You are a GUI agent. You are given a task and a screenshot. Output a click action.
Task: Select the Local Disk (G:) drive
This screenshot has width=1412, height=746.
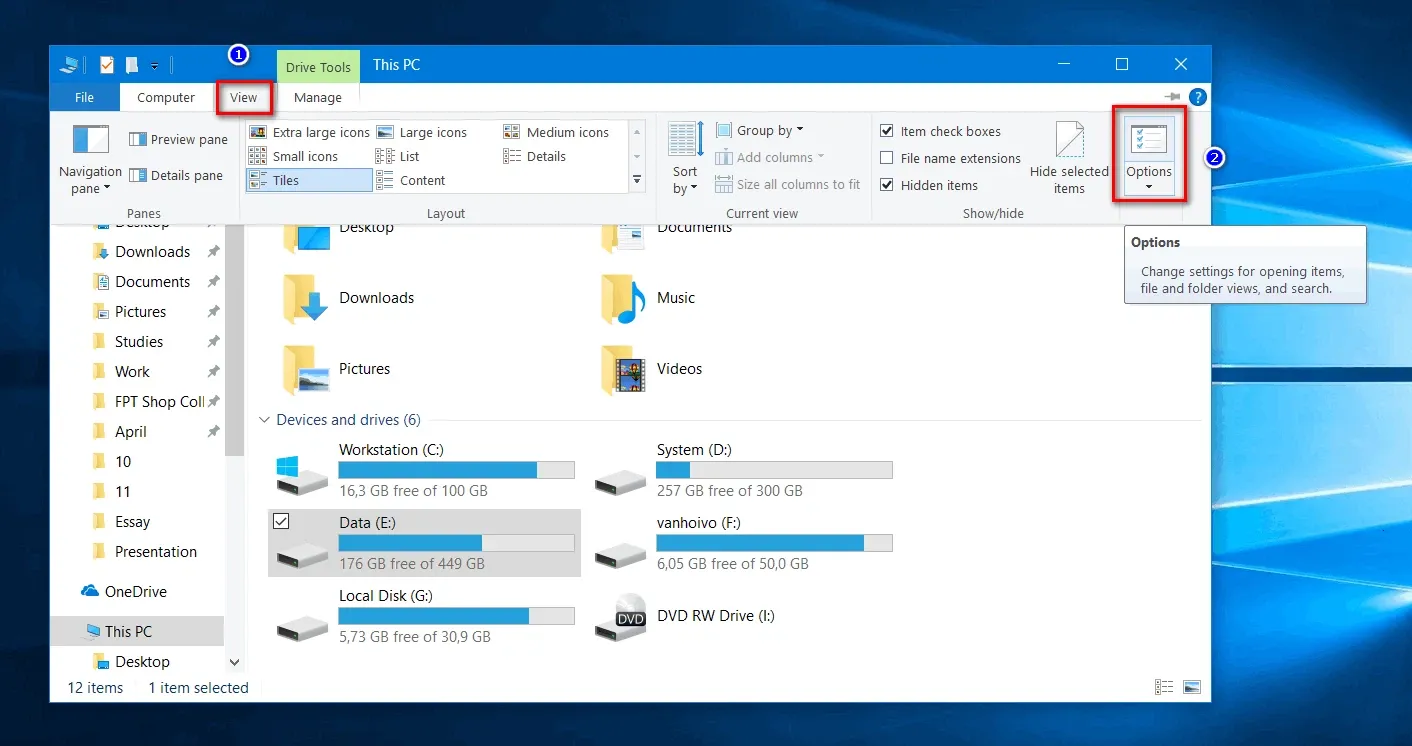[x=424, y=616]
